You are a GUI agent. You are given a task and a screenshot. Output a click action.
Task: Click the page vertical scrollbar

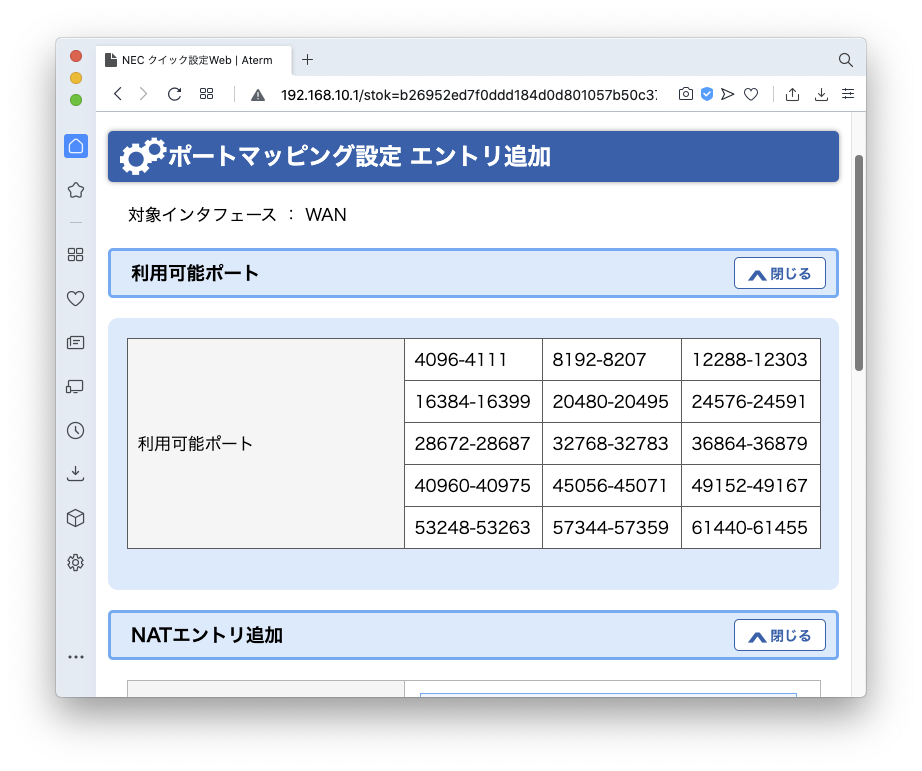pos(858,262)
